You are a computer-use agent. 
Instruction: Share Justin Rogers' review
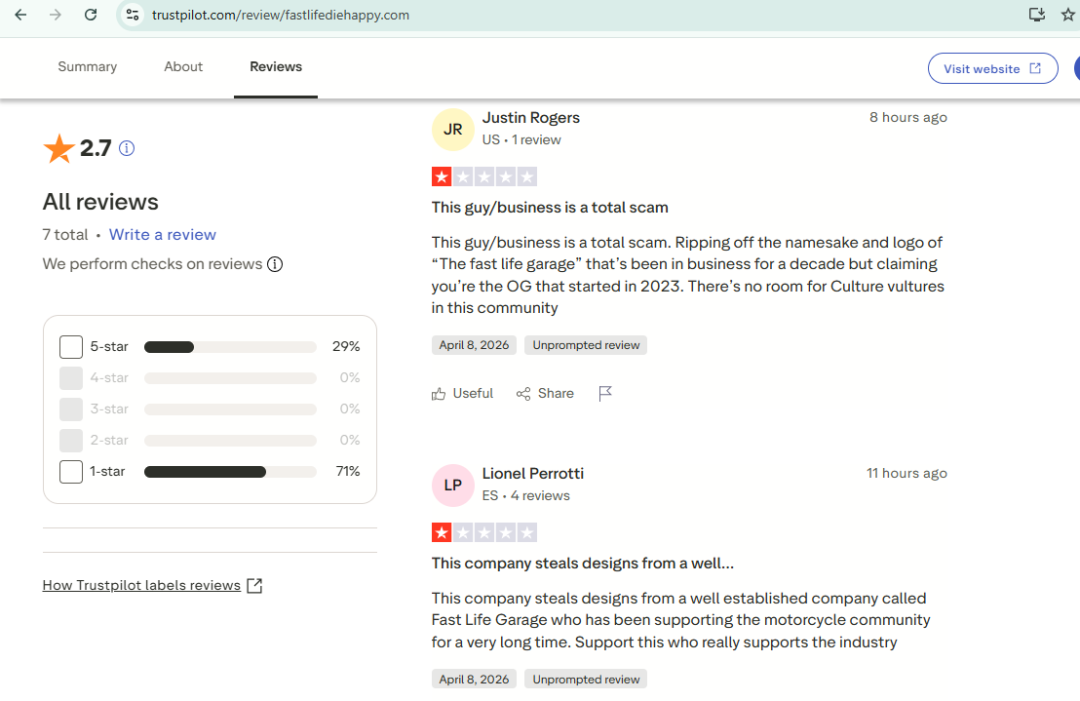pos(545,394)
